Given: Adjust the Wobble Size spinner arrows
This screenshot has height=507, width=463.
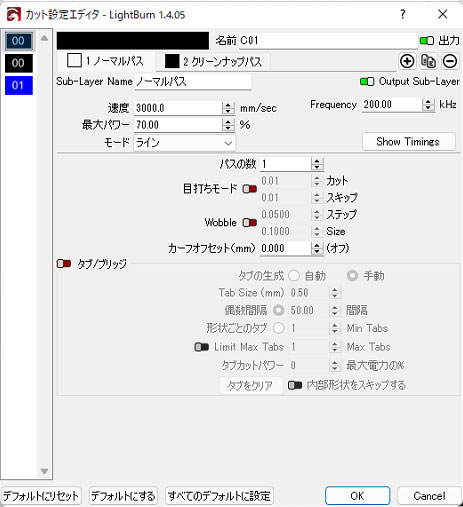Looking at the screenshot, I should click(x=317, y=231).
